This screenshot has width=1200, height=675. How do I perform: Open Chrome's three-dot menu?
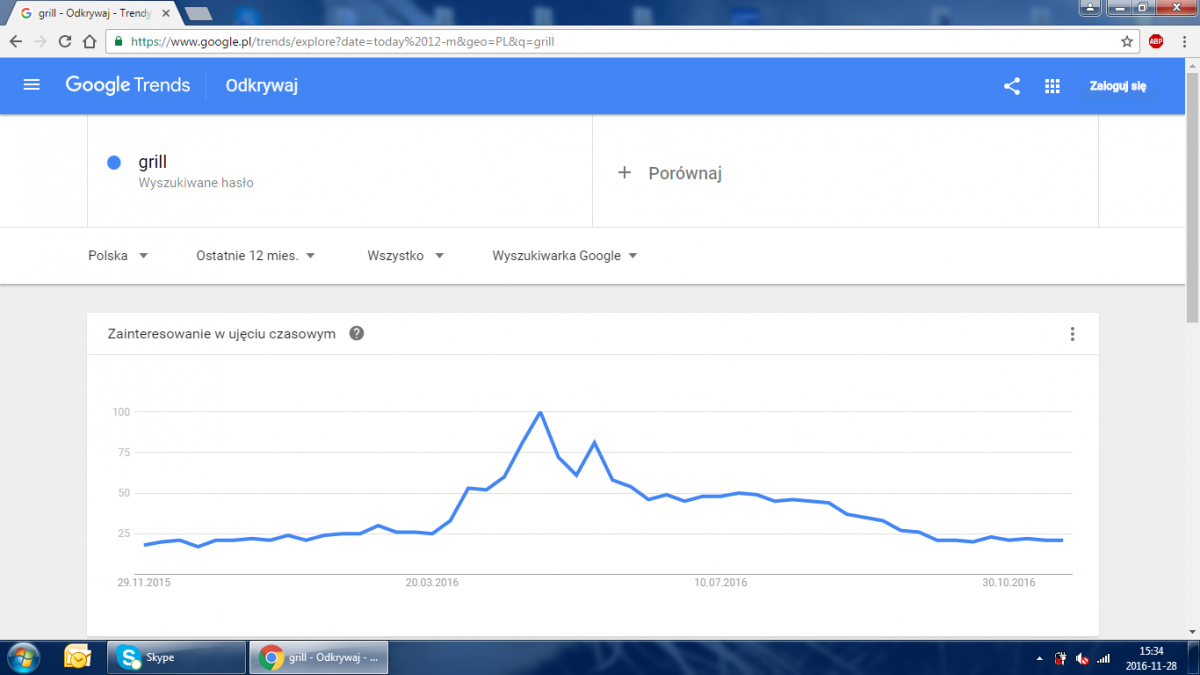(1183, 42)
